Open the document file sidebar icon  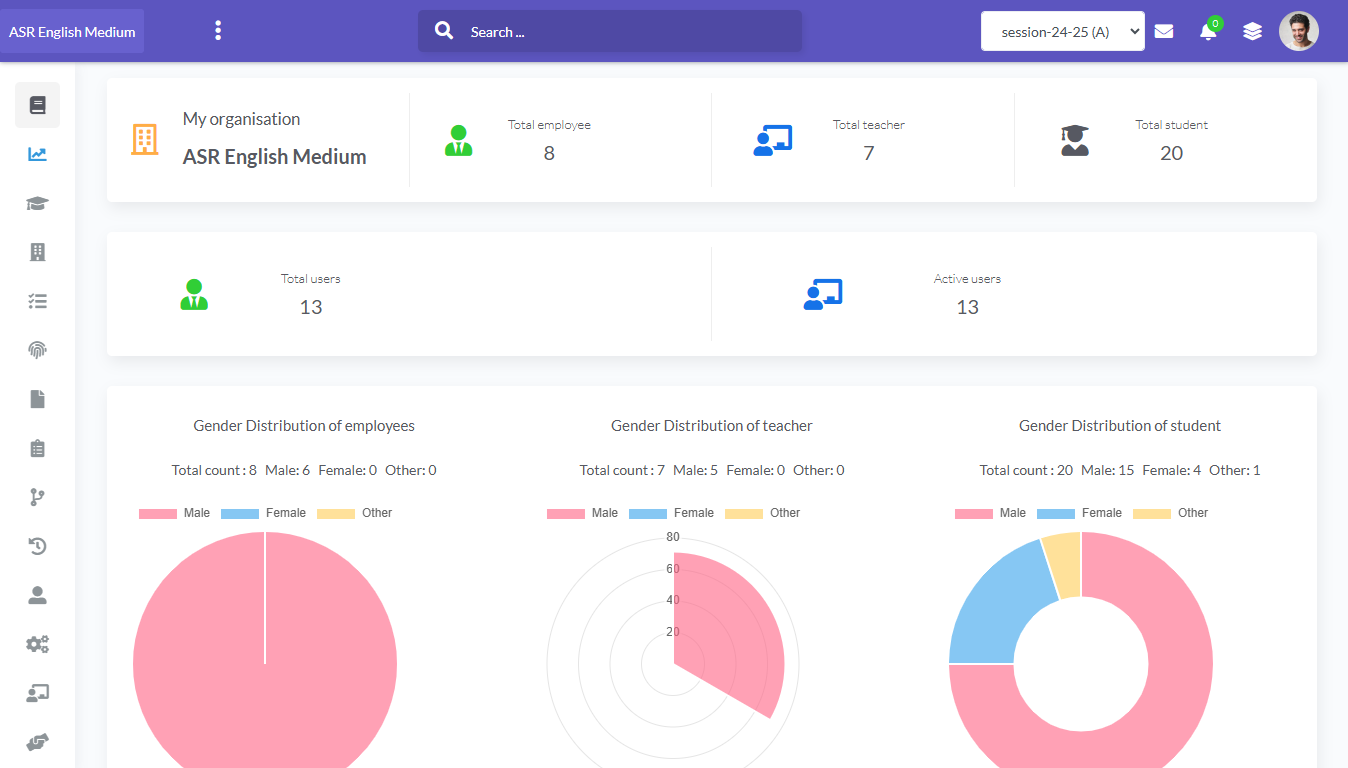click(x=37, y=399)
